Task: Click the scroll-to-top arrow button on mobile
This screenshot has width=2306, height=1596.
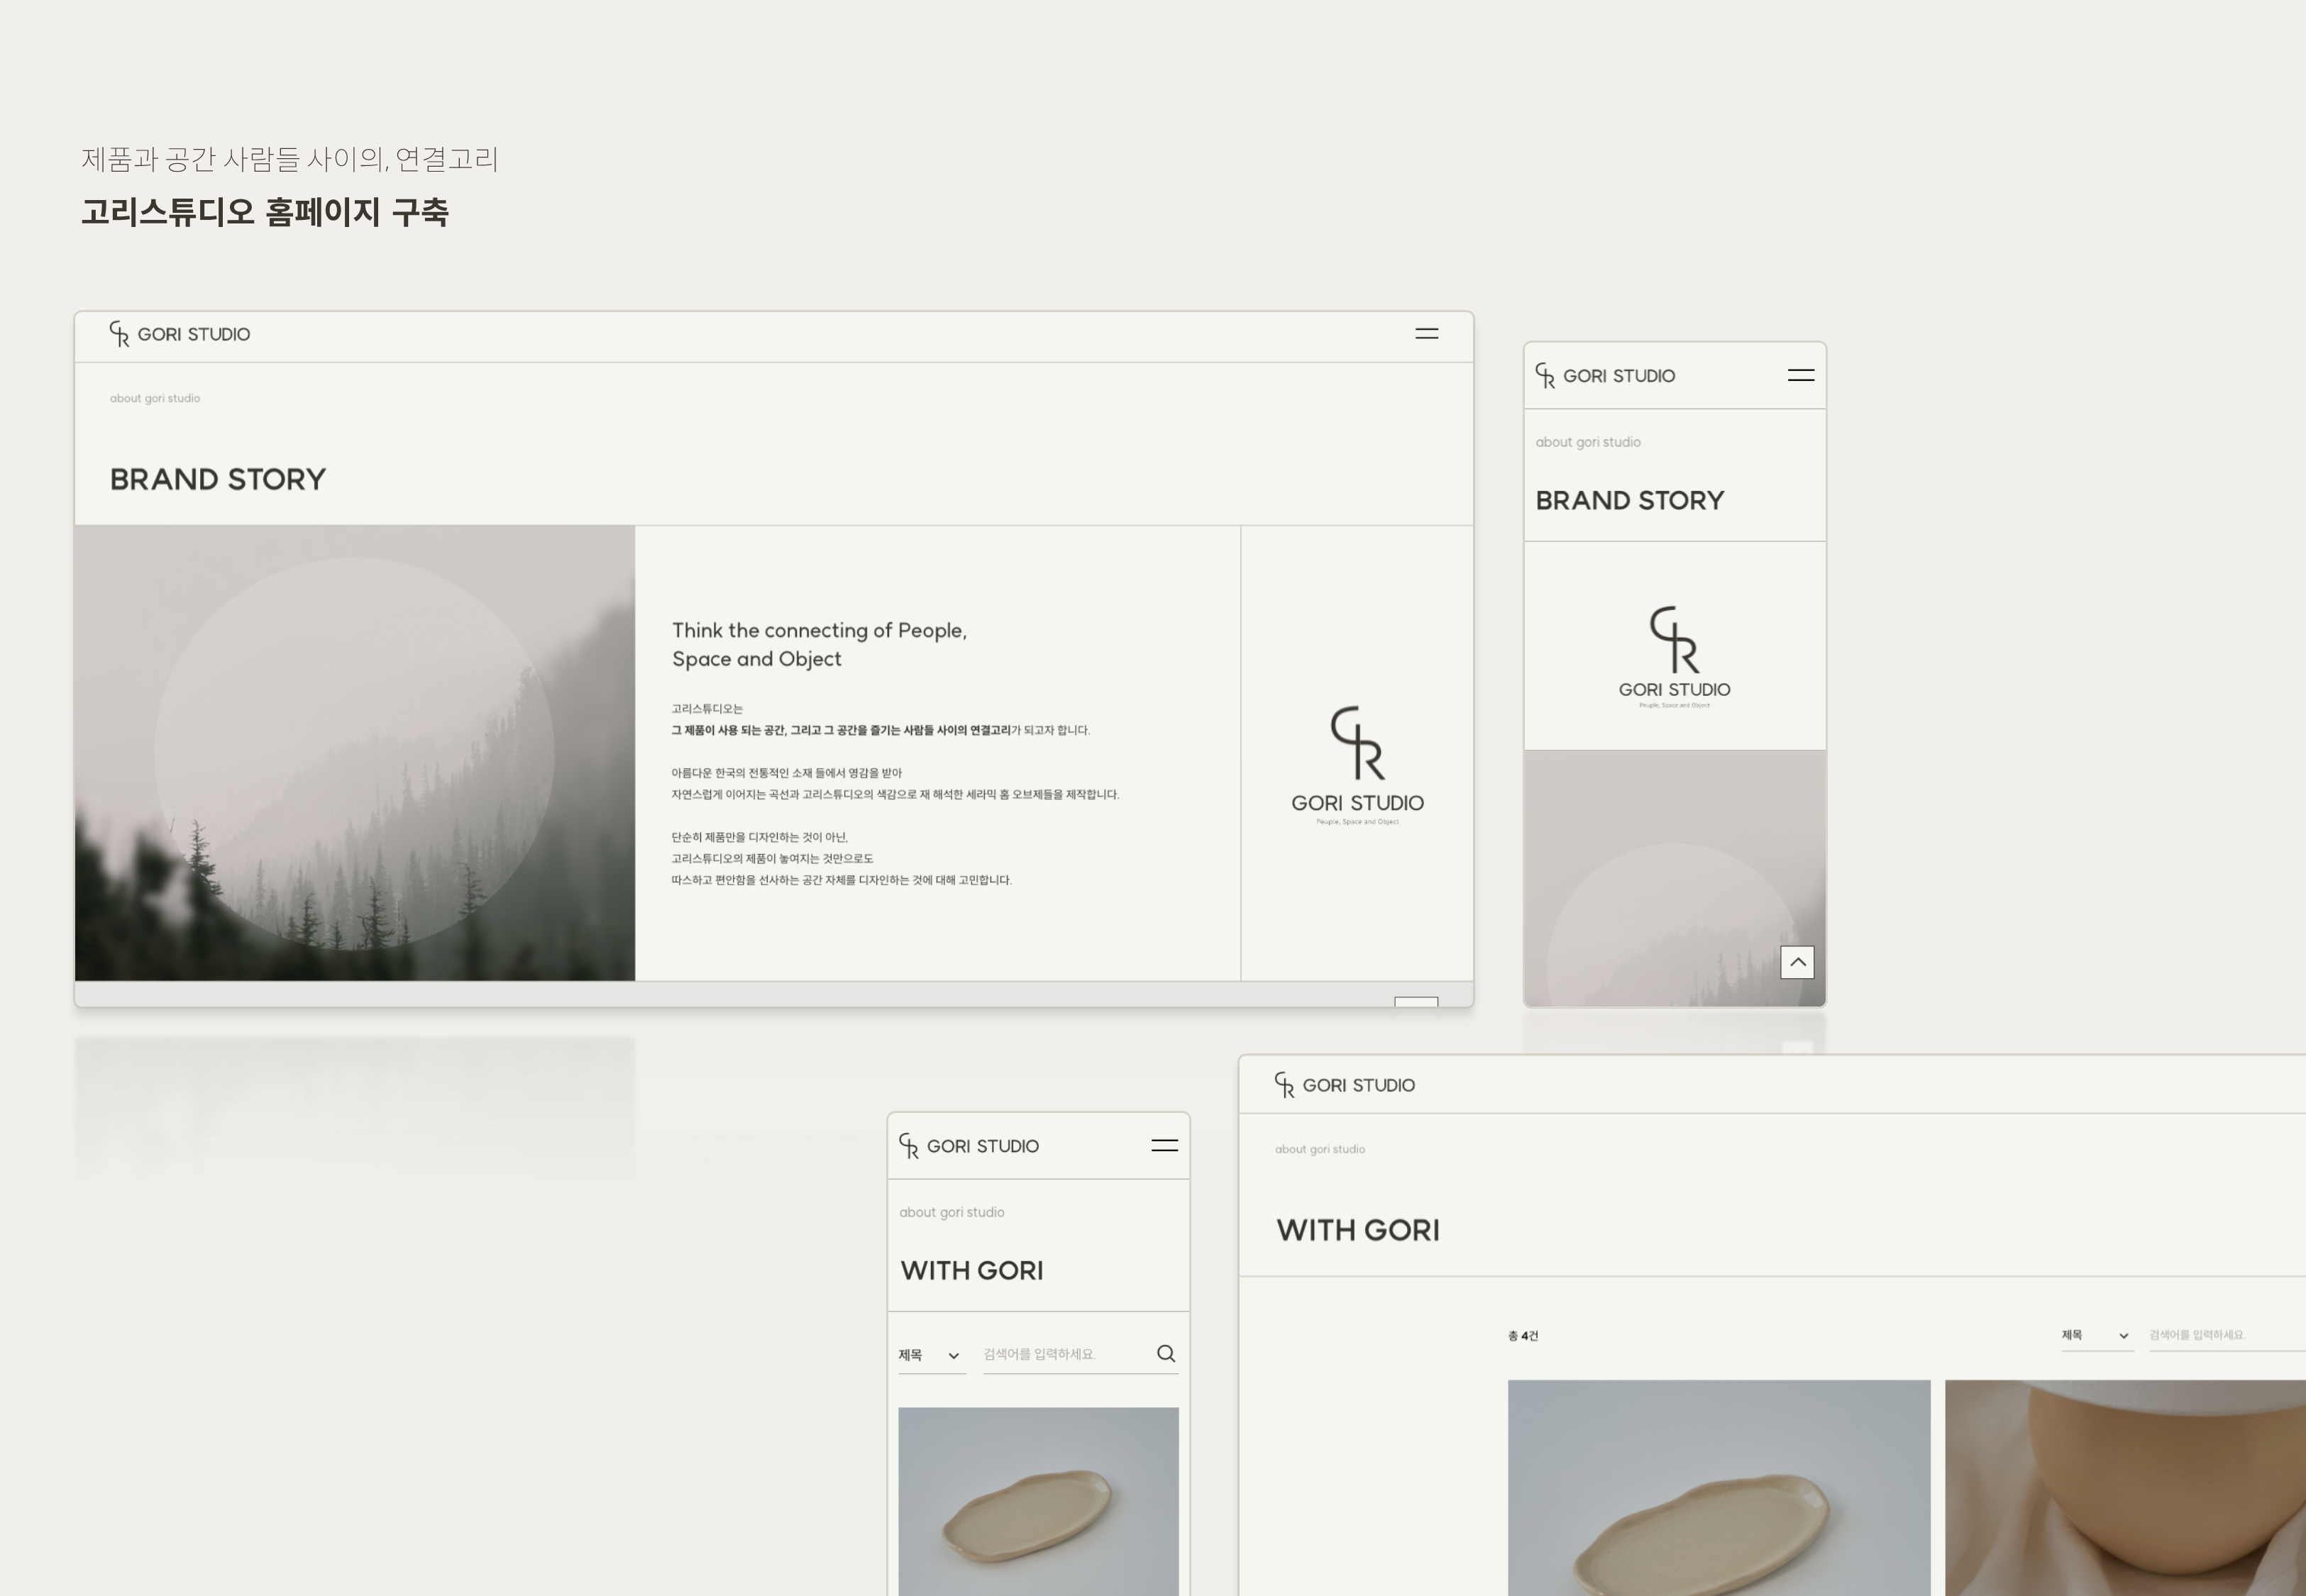Action: click(x=1797, y=962)
